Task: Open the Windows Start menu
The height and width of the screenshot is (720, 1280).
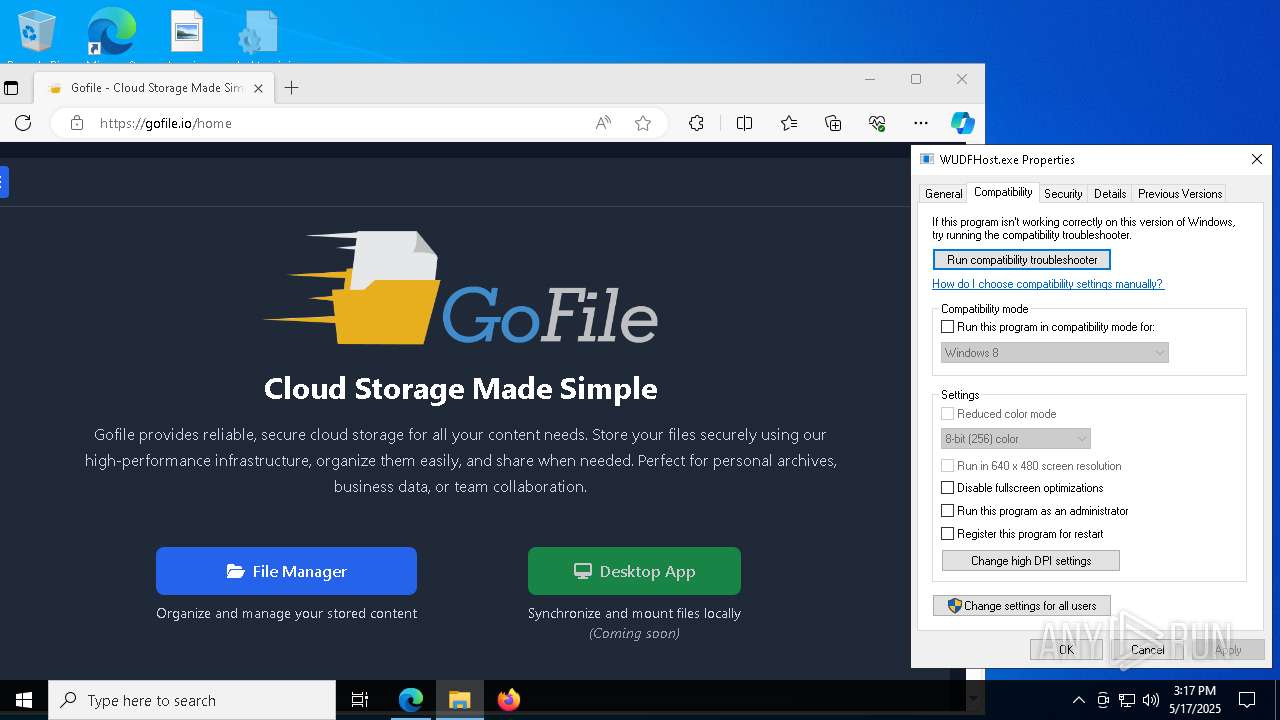Action: pyautogui.click(x=24, y=700)
